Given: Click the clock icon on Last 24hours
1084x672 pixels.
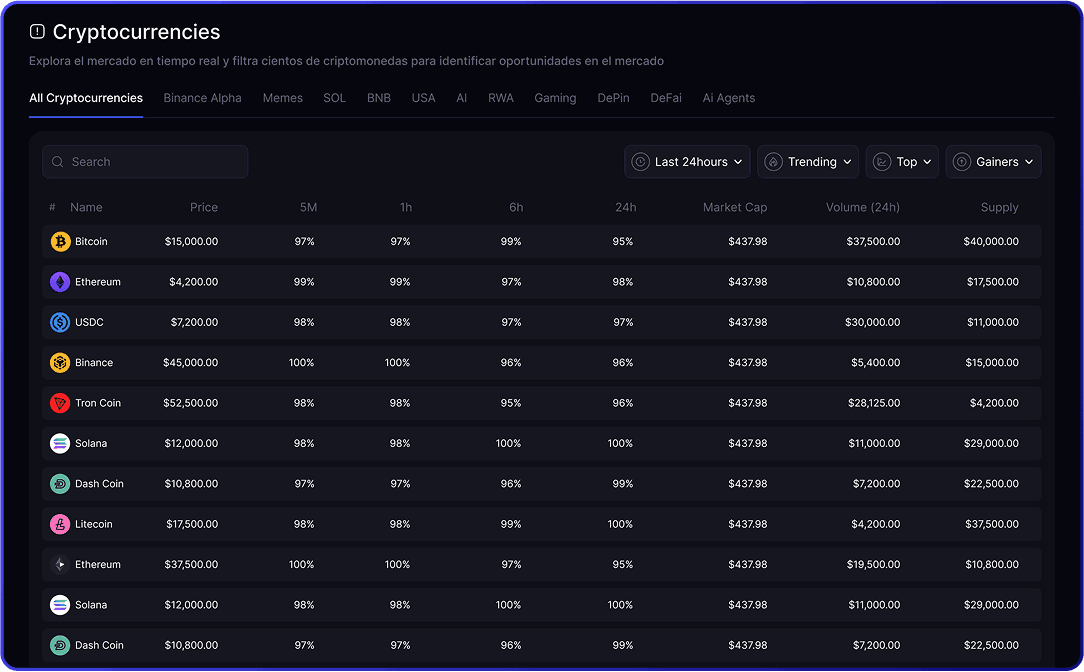Looking at the screenshot, I should tap(641, 162).
